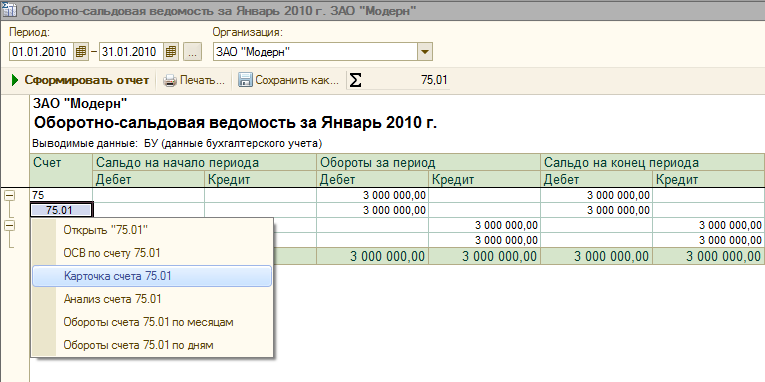This screenshot has height=382, width=765.
Task: Click Сохранить как floppy disk button
Action: point(288,80)
